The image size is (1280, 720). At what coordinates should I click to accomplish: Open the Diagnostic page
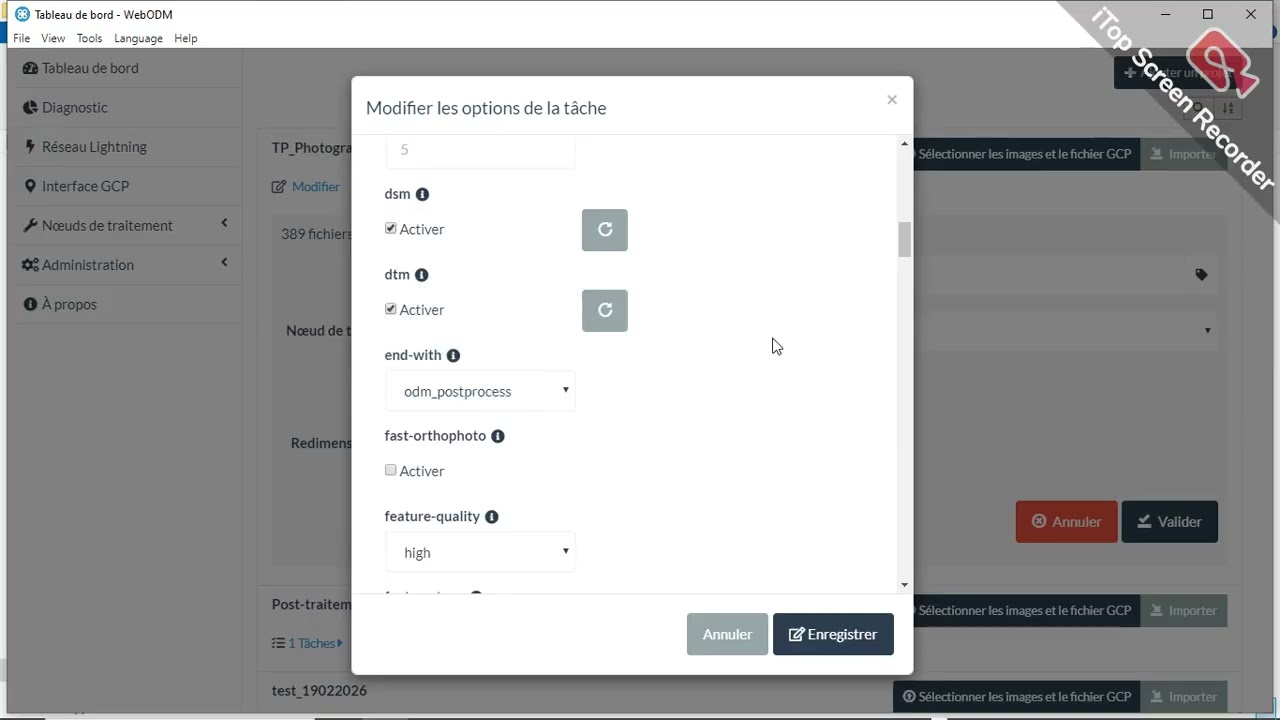pyautogui.click(x=75, y=108)
